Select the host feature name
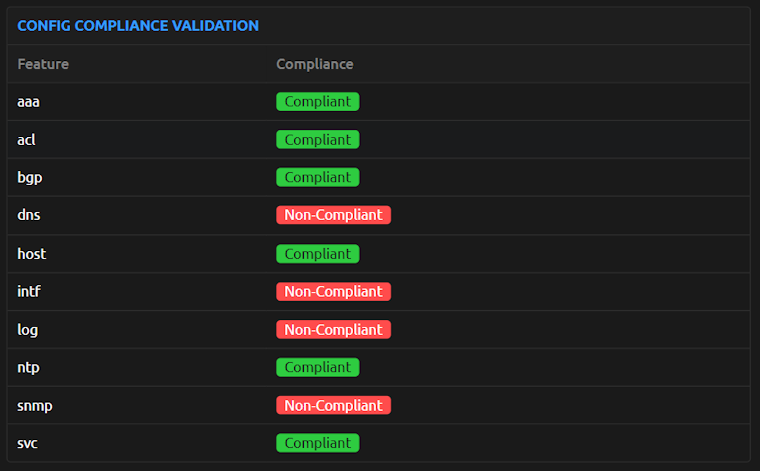 click(32, 253)
